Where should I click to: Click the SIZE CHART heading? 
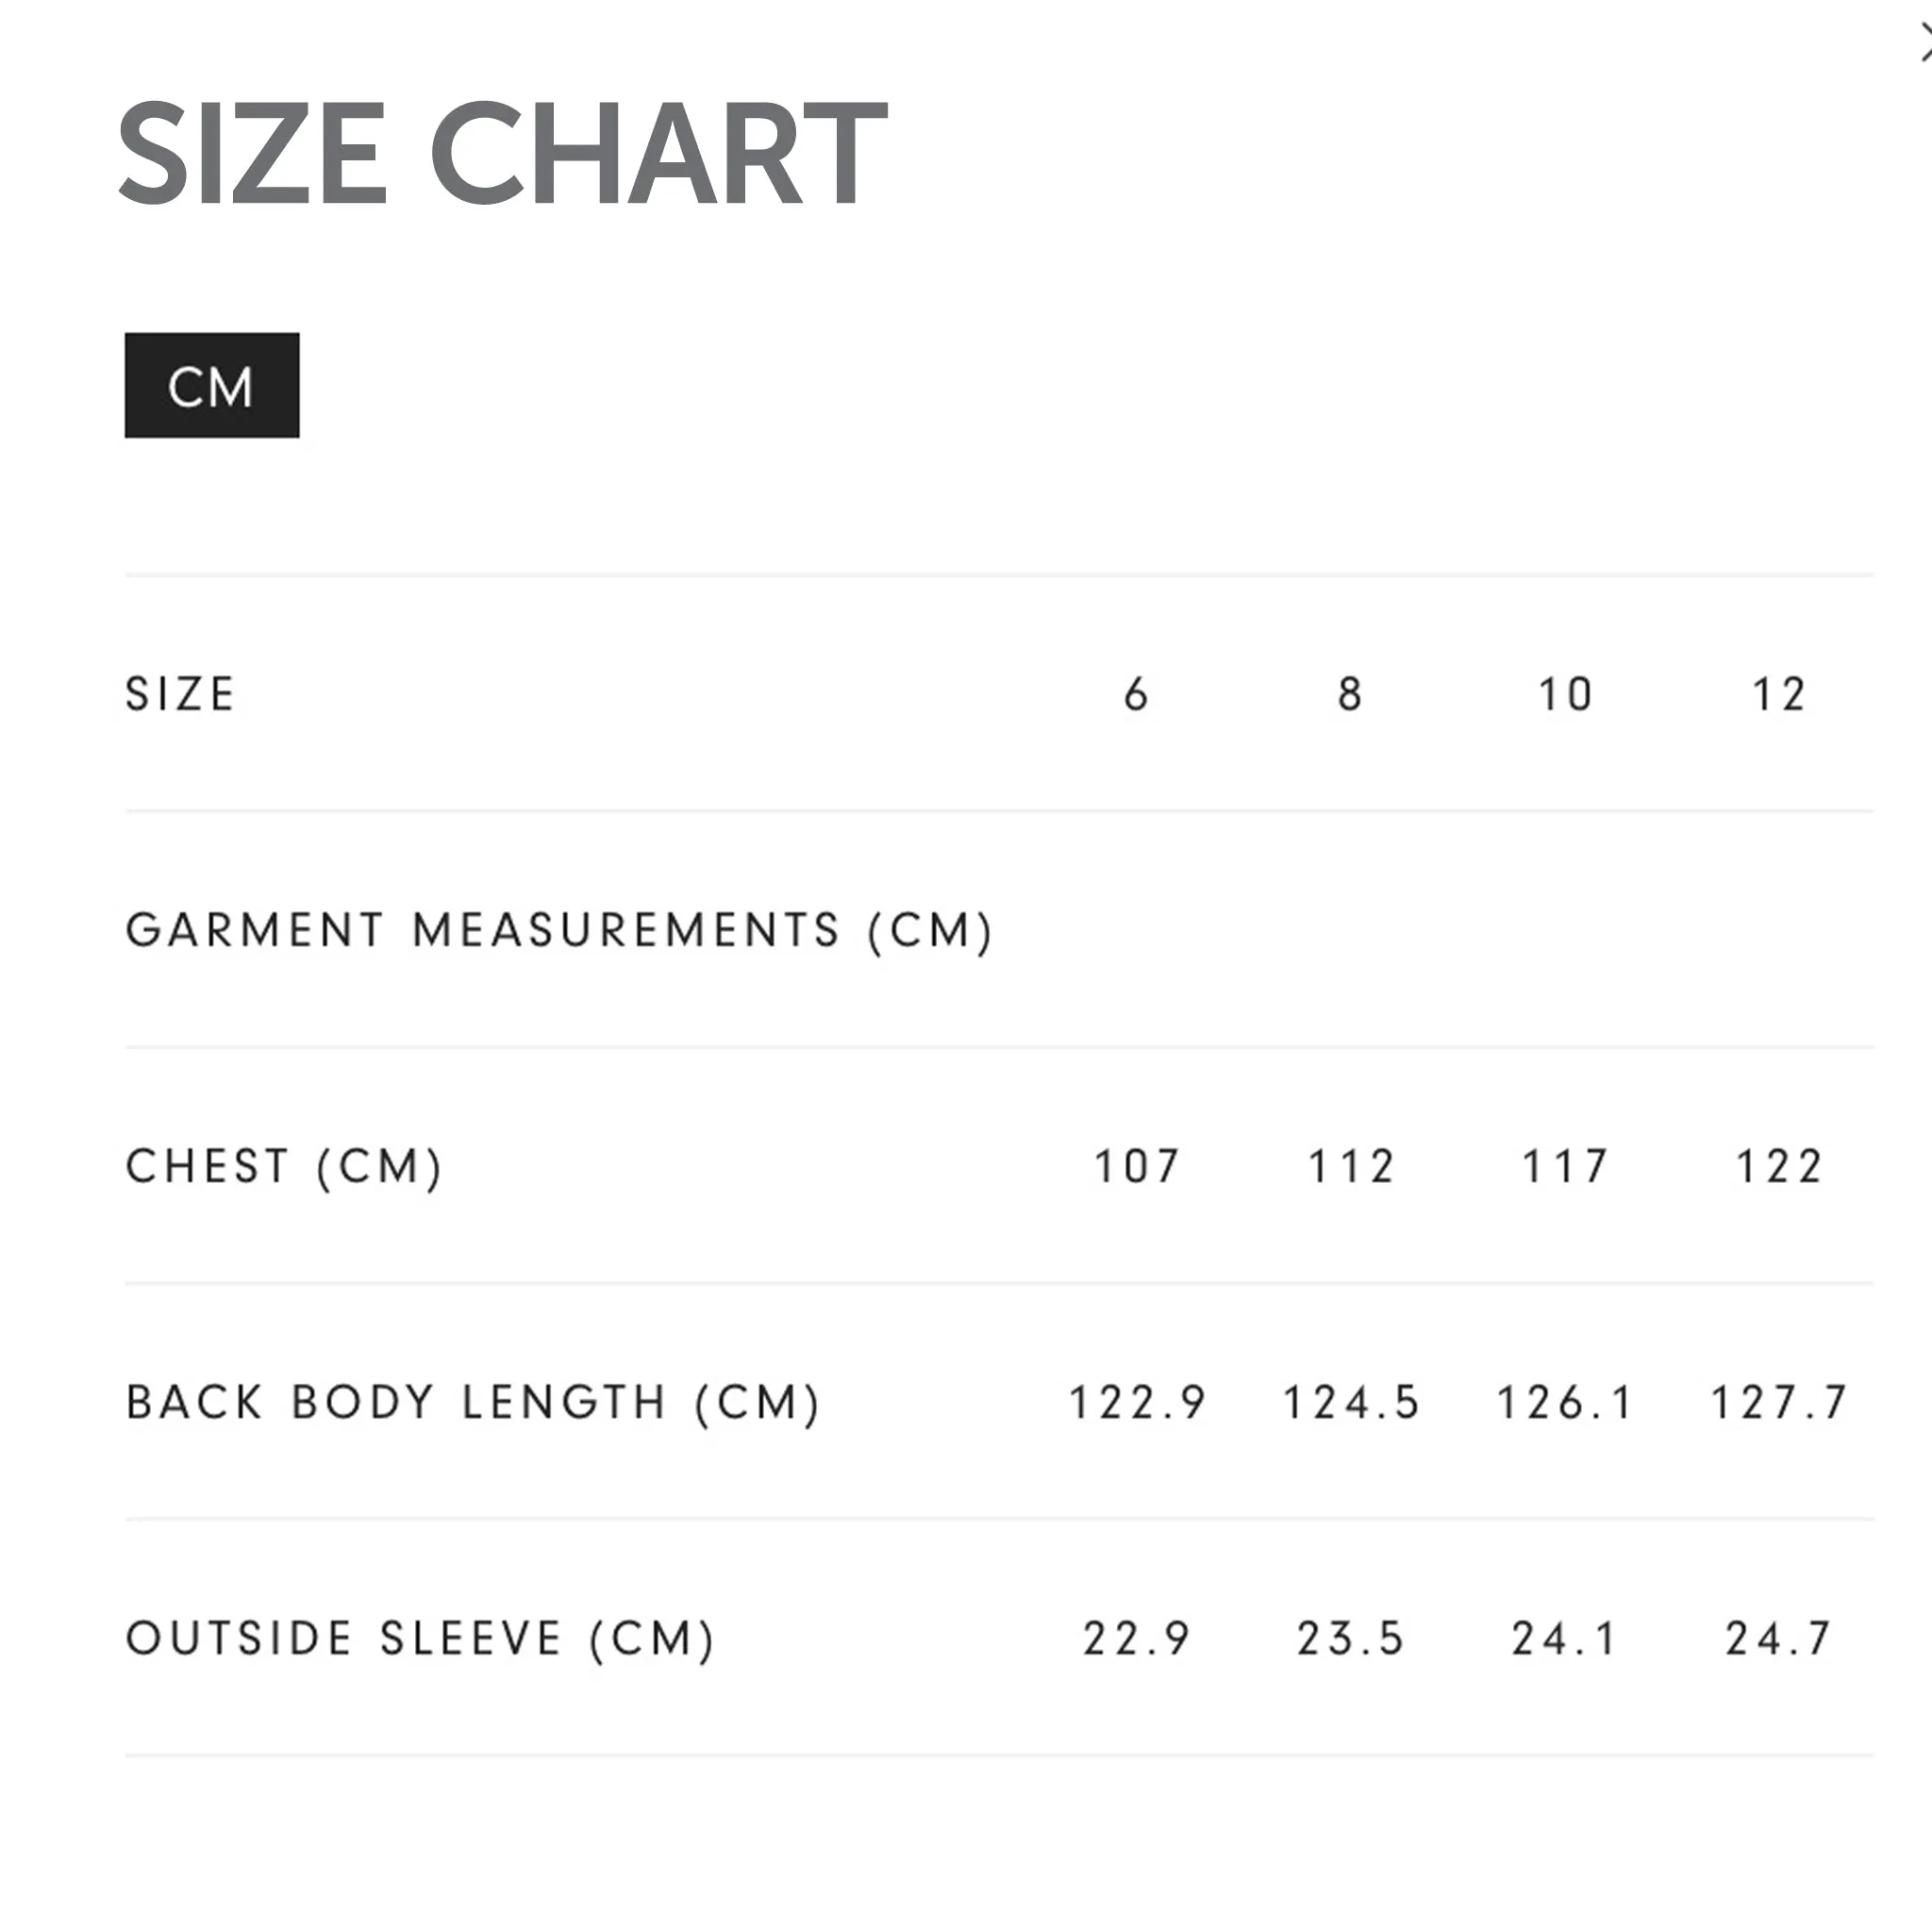tap(502, 153)
